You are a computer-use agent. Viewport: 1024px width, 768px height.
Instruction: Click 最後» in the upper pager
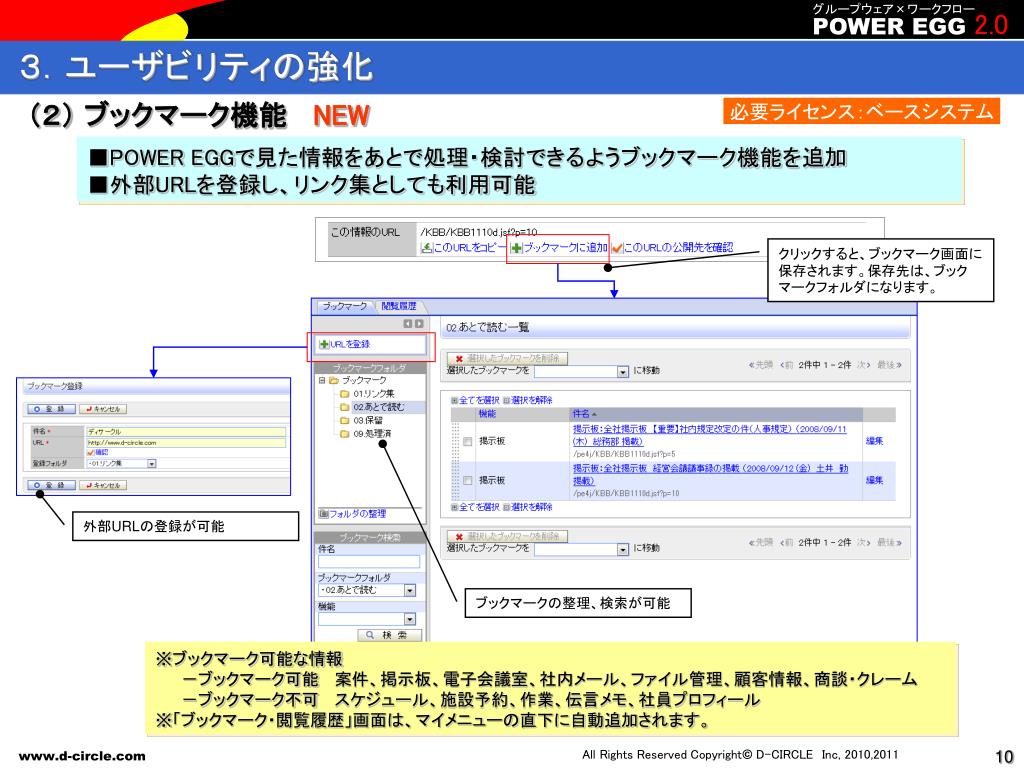889,365
